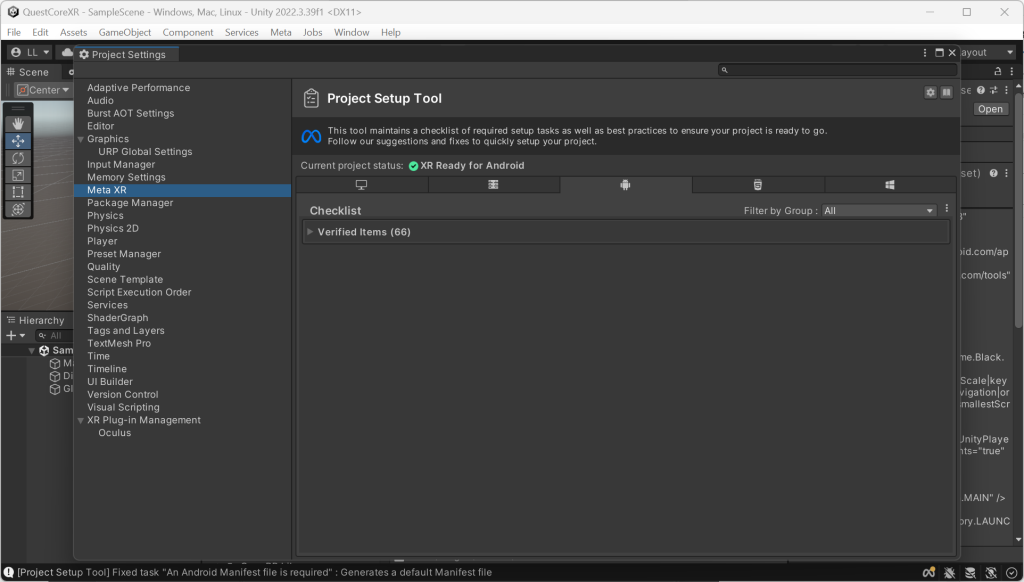Switch to the WebGL HTML5 platform tab

click(758, 185)
